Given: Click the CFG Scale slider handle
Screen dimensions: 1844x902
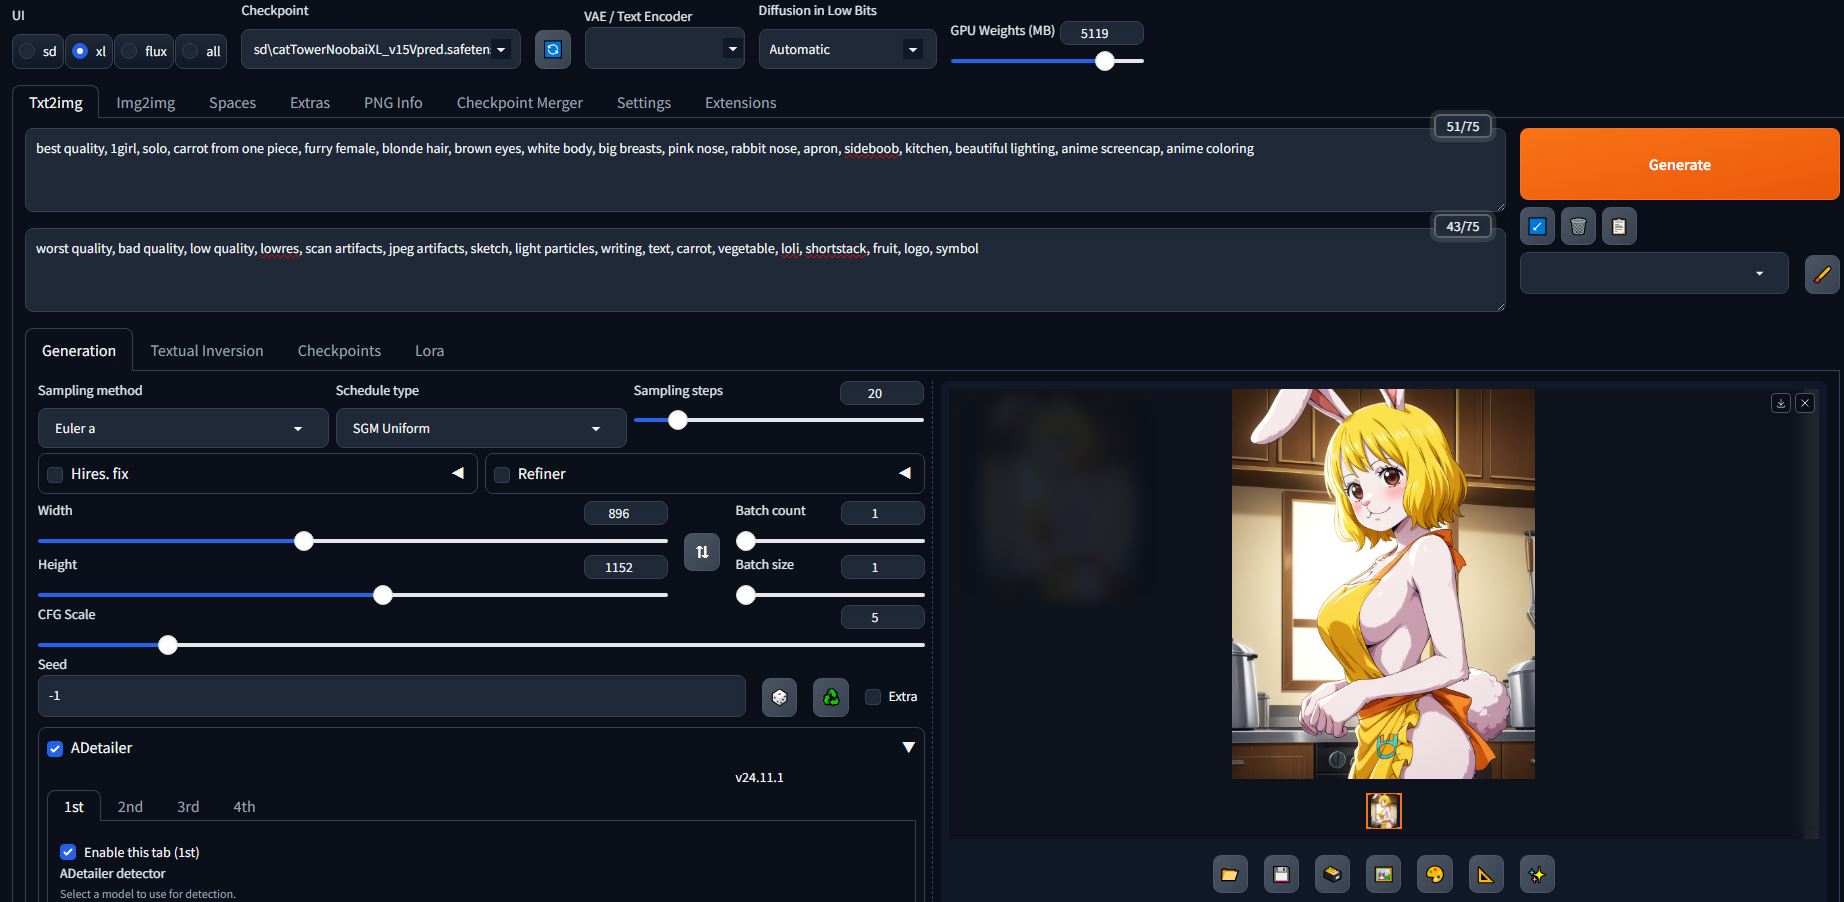Looking at the screenshot, I should click(x=168, y=645).
